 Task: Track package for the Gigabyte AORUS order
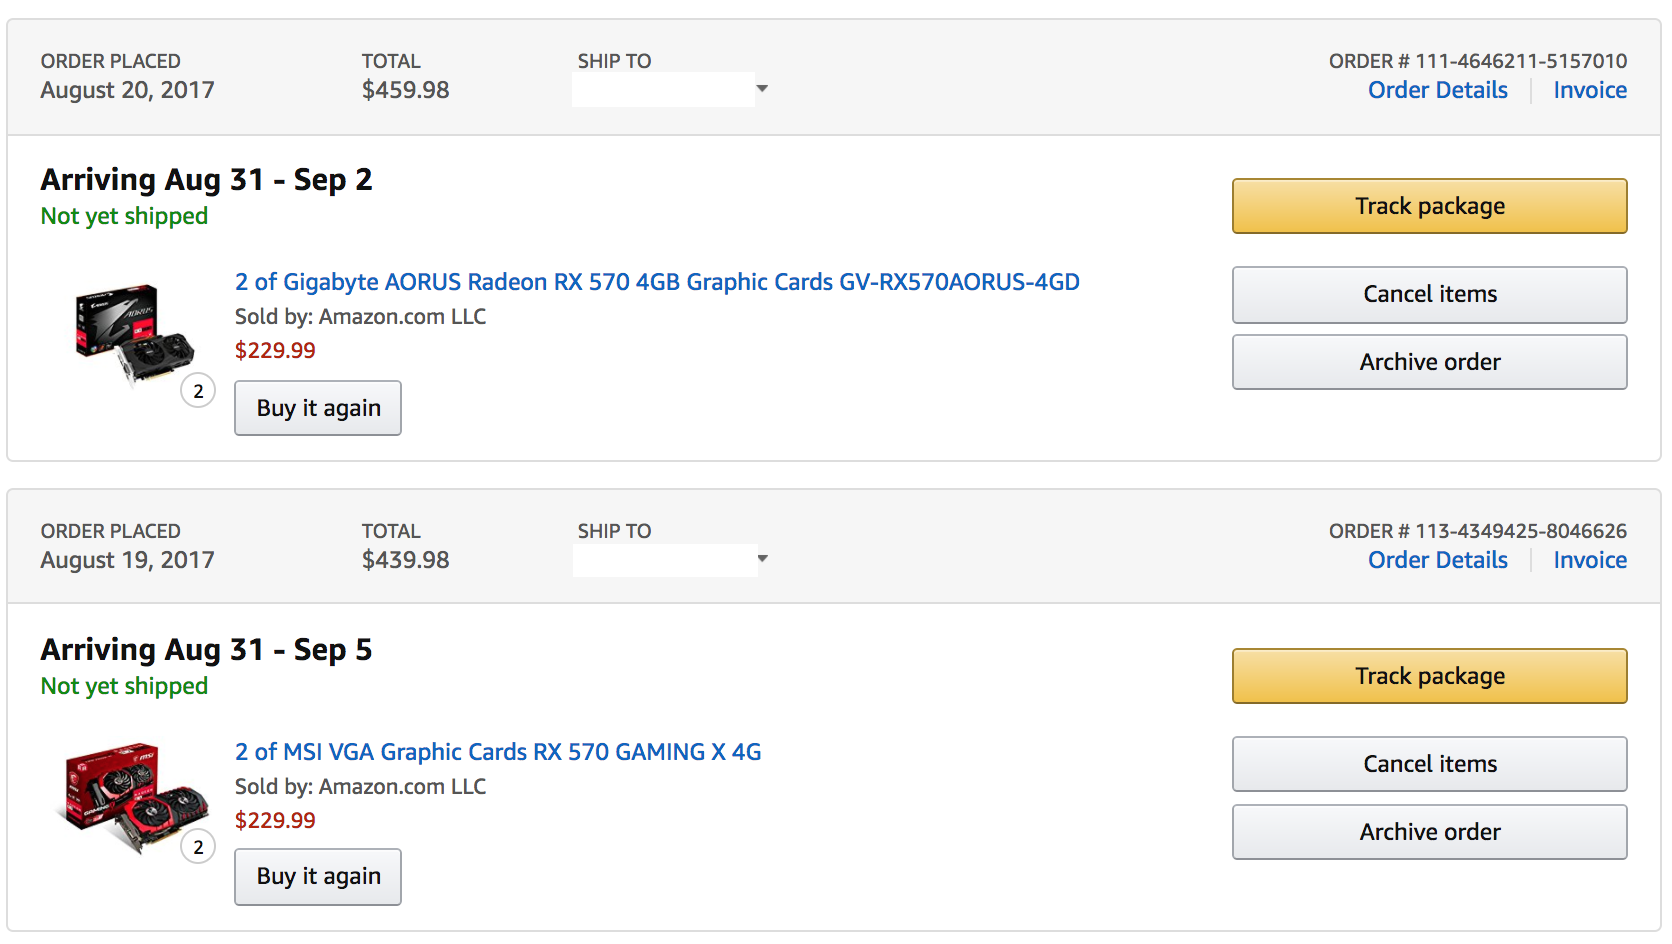click(x=1429, y=206)
